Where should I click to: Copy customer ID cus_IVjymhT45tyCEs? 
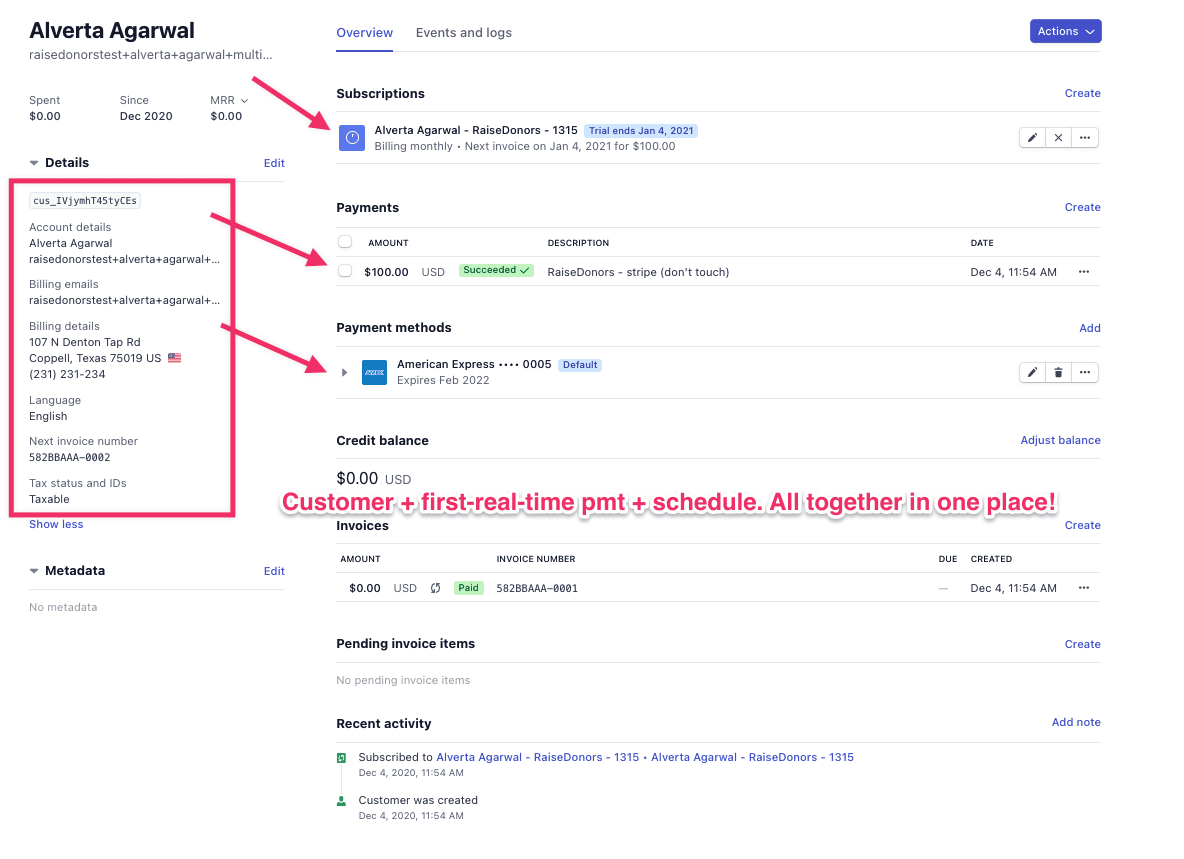pos(85,201)
